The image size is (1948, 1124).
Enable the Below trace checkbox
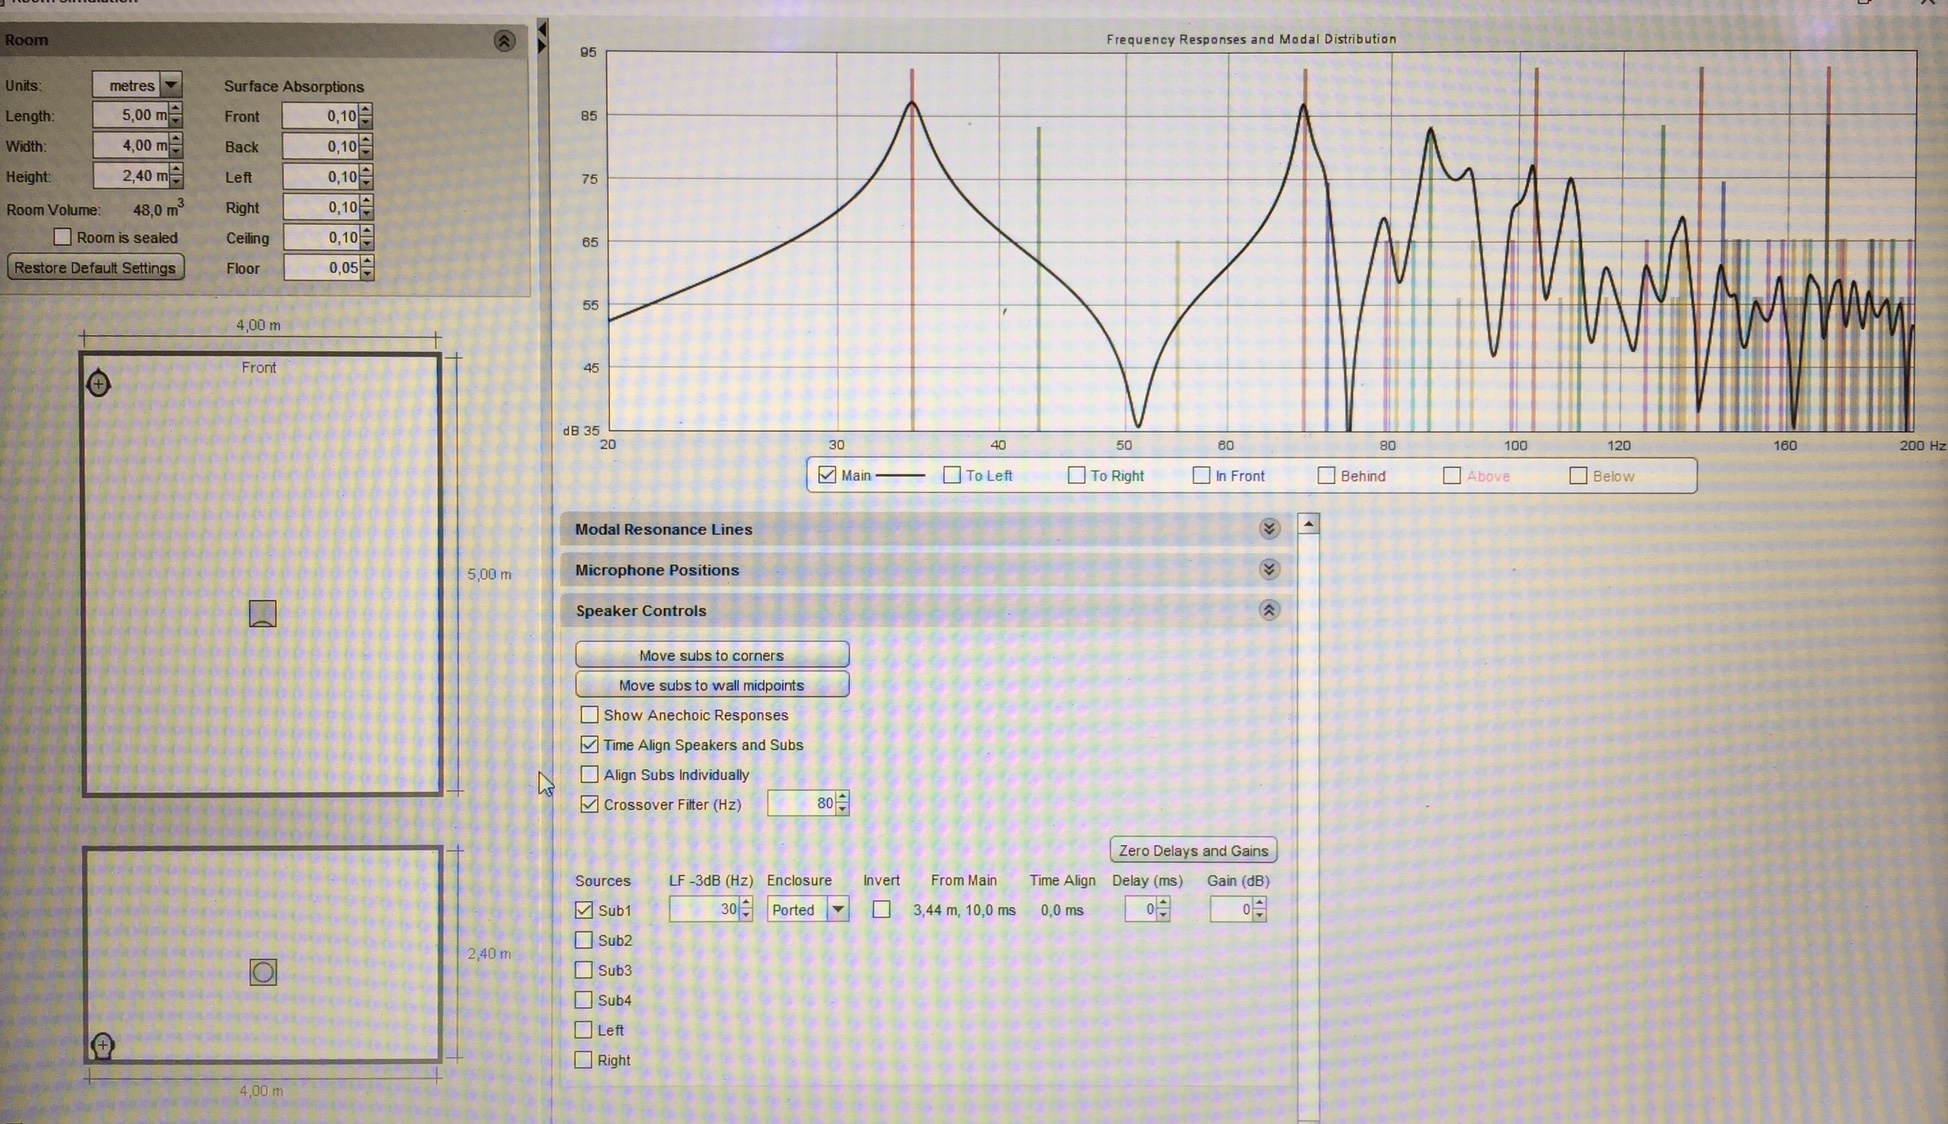click(1578, 475)
